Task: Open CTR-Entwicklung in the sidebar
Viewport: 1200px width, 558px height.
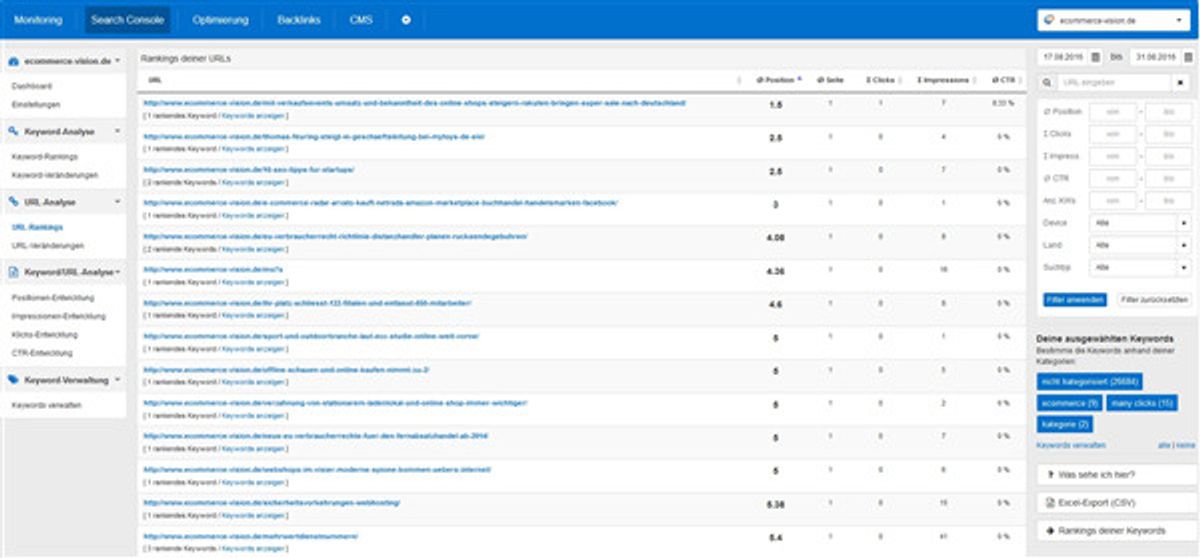Action: point(43,351)
